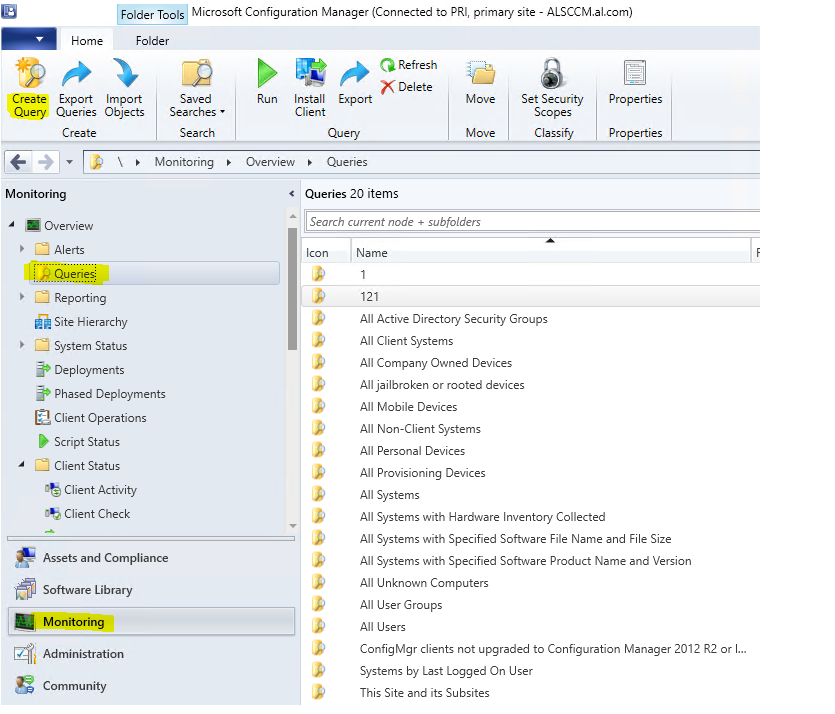Open the Software Library workspace

[151, 590]
